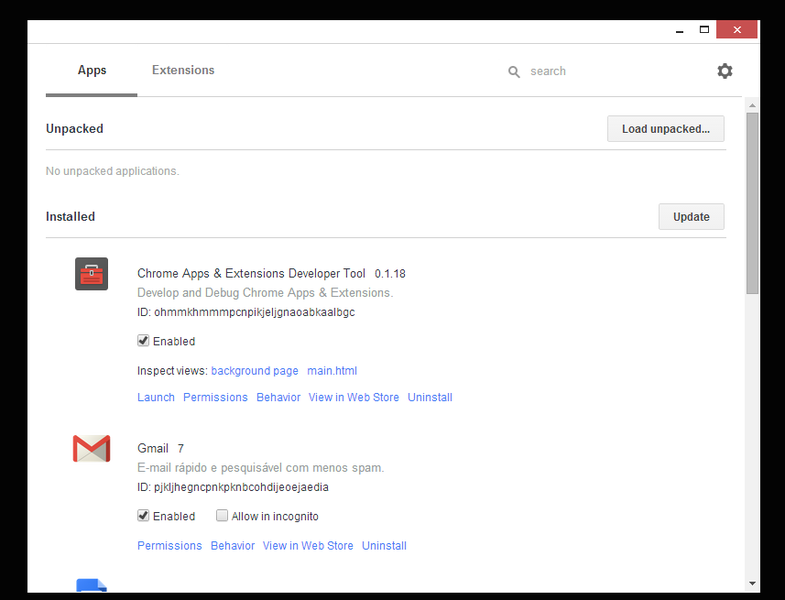Open the background page inspect view
This screenshot has height=600, width=785.
pos(254,371)
